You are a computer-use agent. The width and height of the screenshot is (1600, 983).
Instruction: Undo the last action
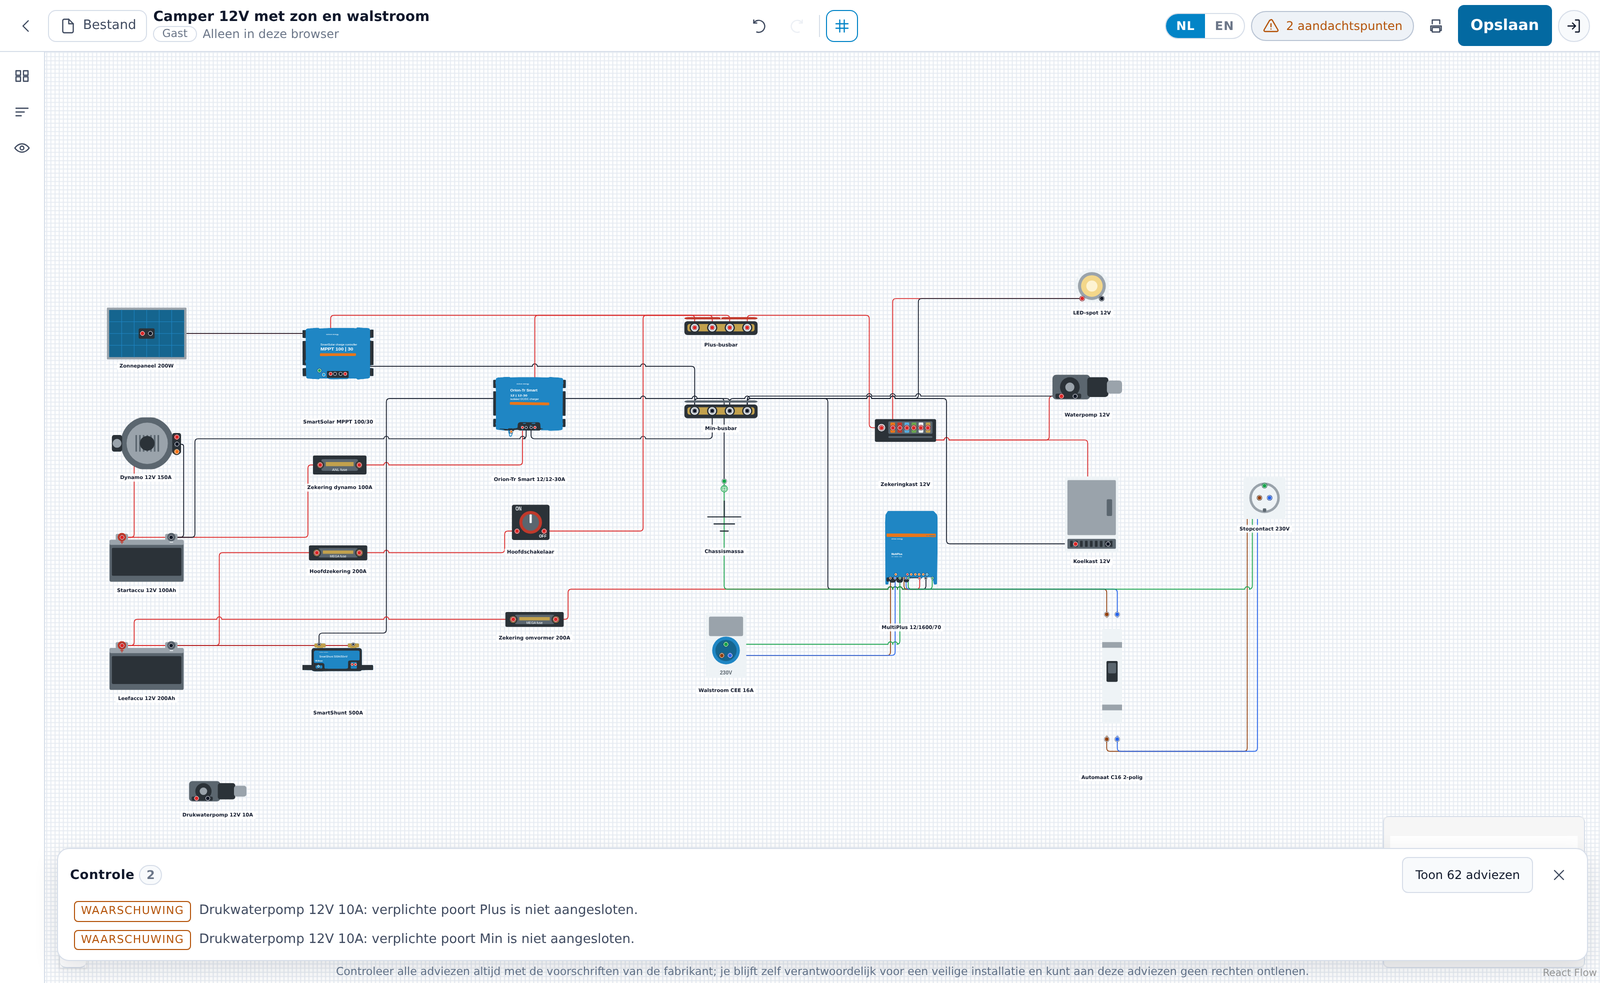(x=759, y=26)
